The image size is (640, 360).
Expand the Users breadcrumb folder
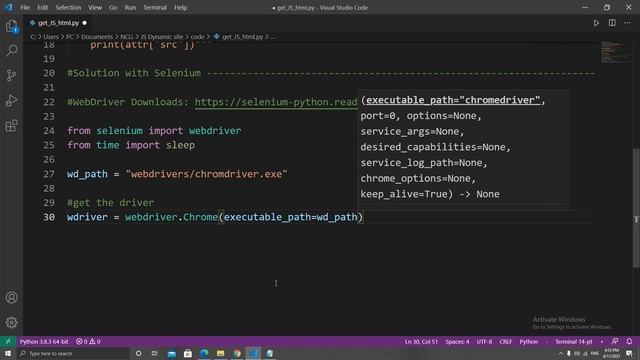[51, 37]
